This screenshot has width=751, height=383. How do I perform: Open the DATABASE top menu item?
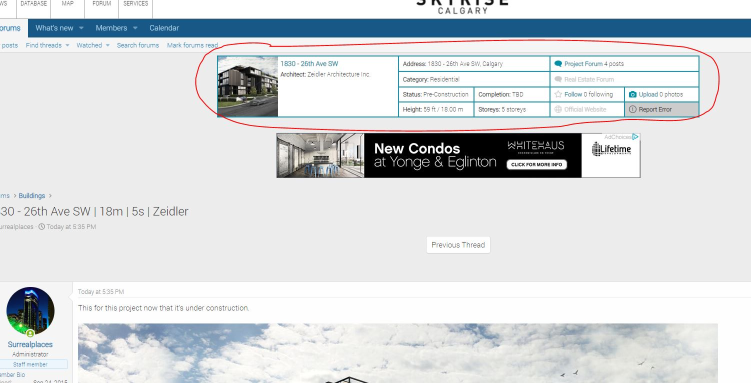[x=34, y=3]
